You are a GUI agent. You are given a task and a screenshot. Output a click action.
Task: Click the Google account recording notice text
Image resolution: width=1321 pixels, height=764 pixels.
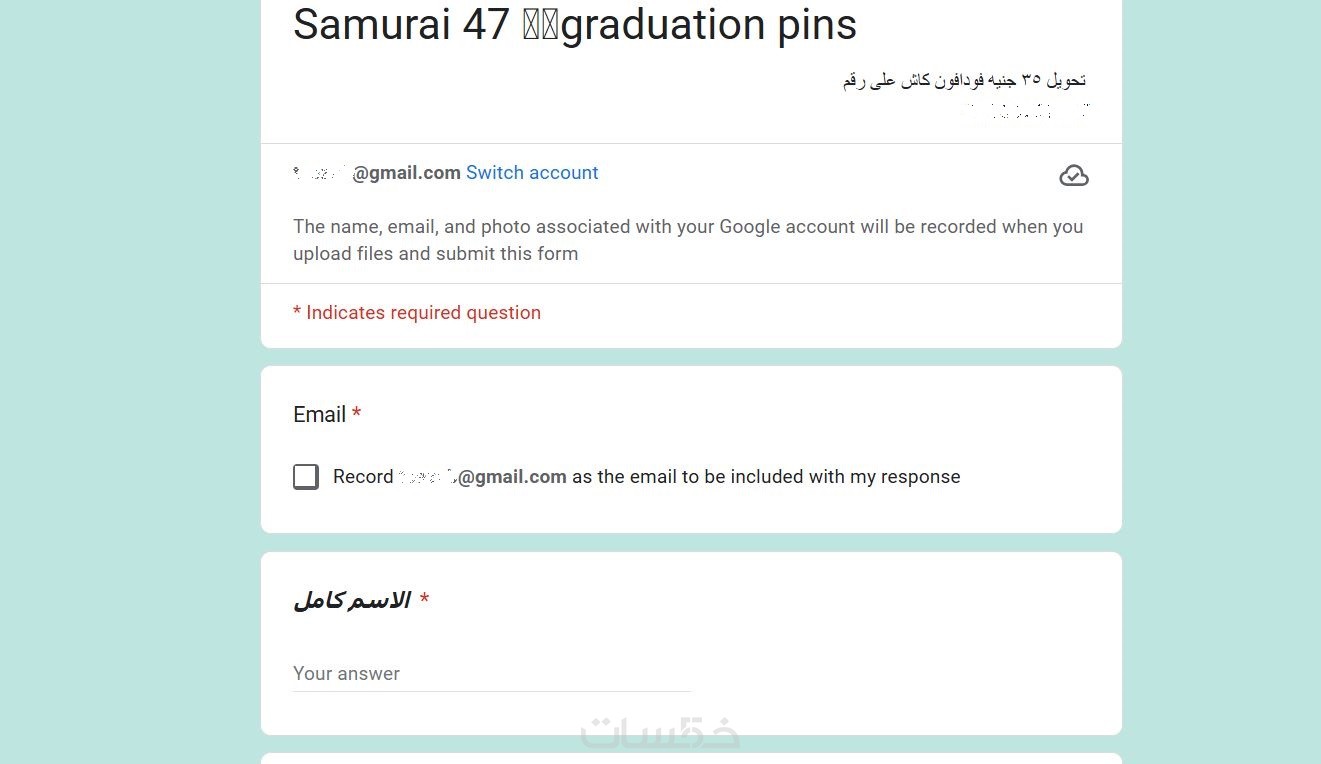click(x=687, y=227)
